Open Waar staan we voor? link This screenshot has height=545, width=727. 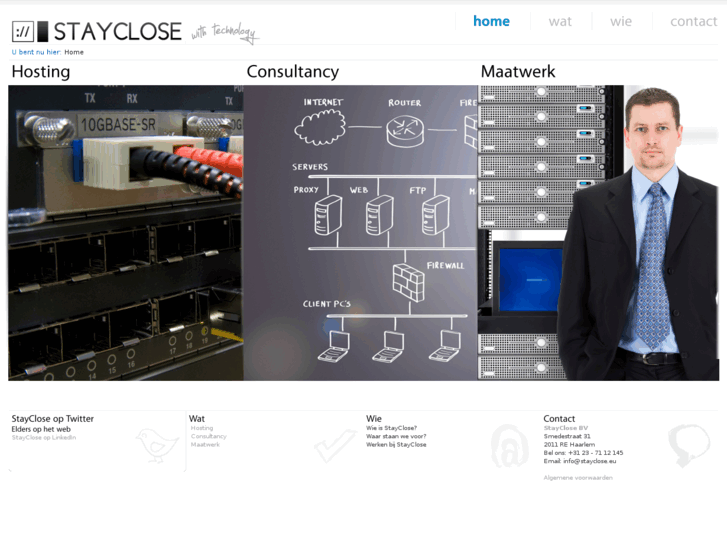click(396, 436)
